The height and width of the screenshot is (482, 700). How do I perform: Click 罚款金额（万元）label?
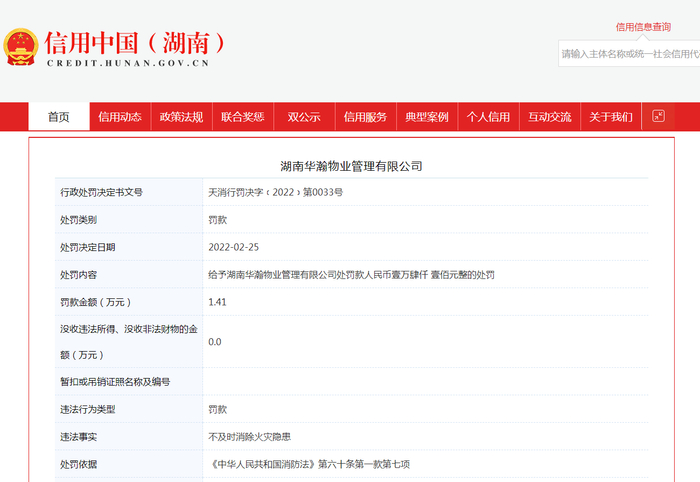(x=96, y=302)
